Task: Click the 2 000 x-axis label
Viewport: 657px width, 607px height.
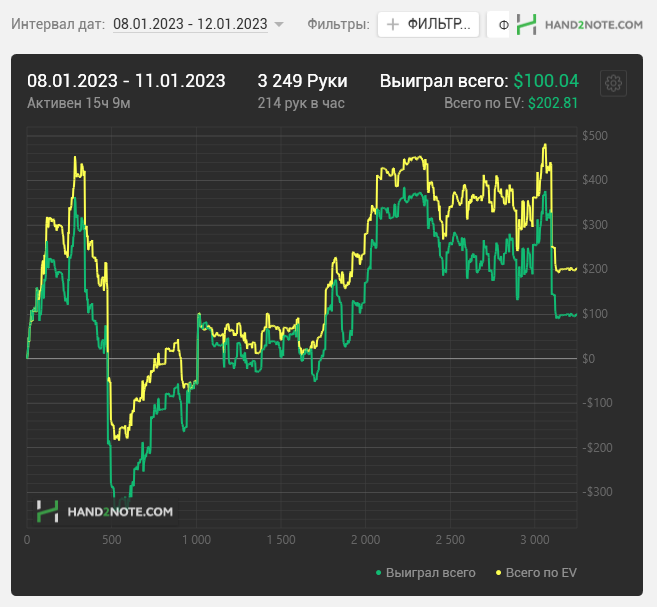Action: (x=365, y=540)
